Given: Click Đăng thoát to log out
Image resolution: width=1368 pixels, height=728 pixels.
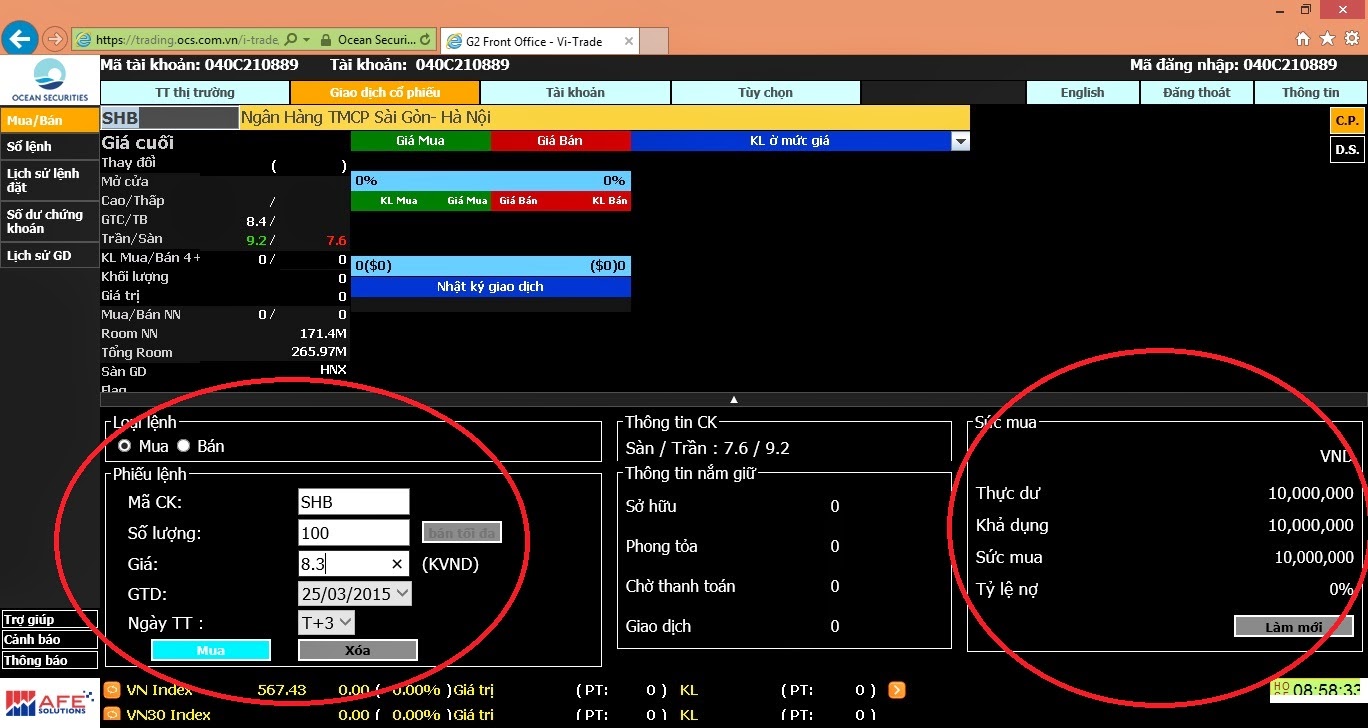Looking at the screenshot, I should [1196, 92].
